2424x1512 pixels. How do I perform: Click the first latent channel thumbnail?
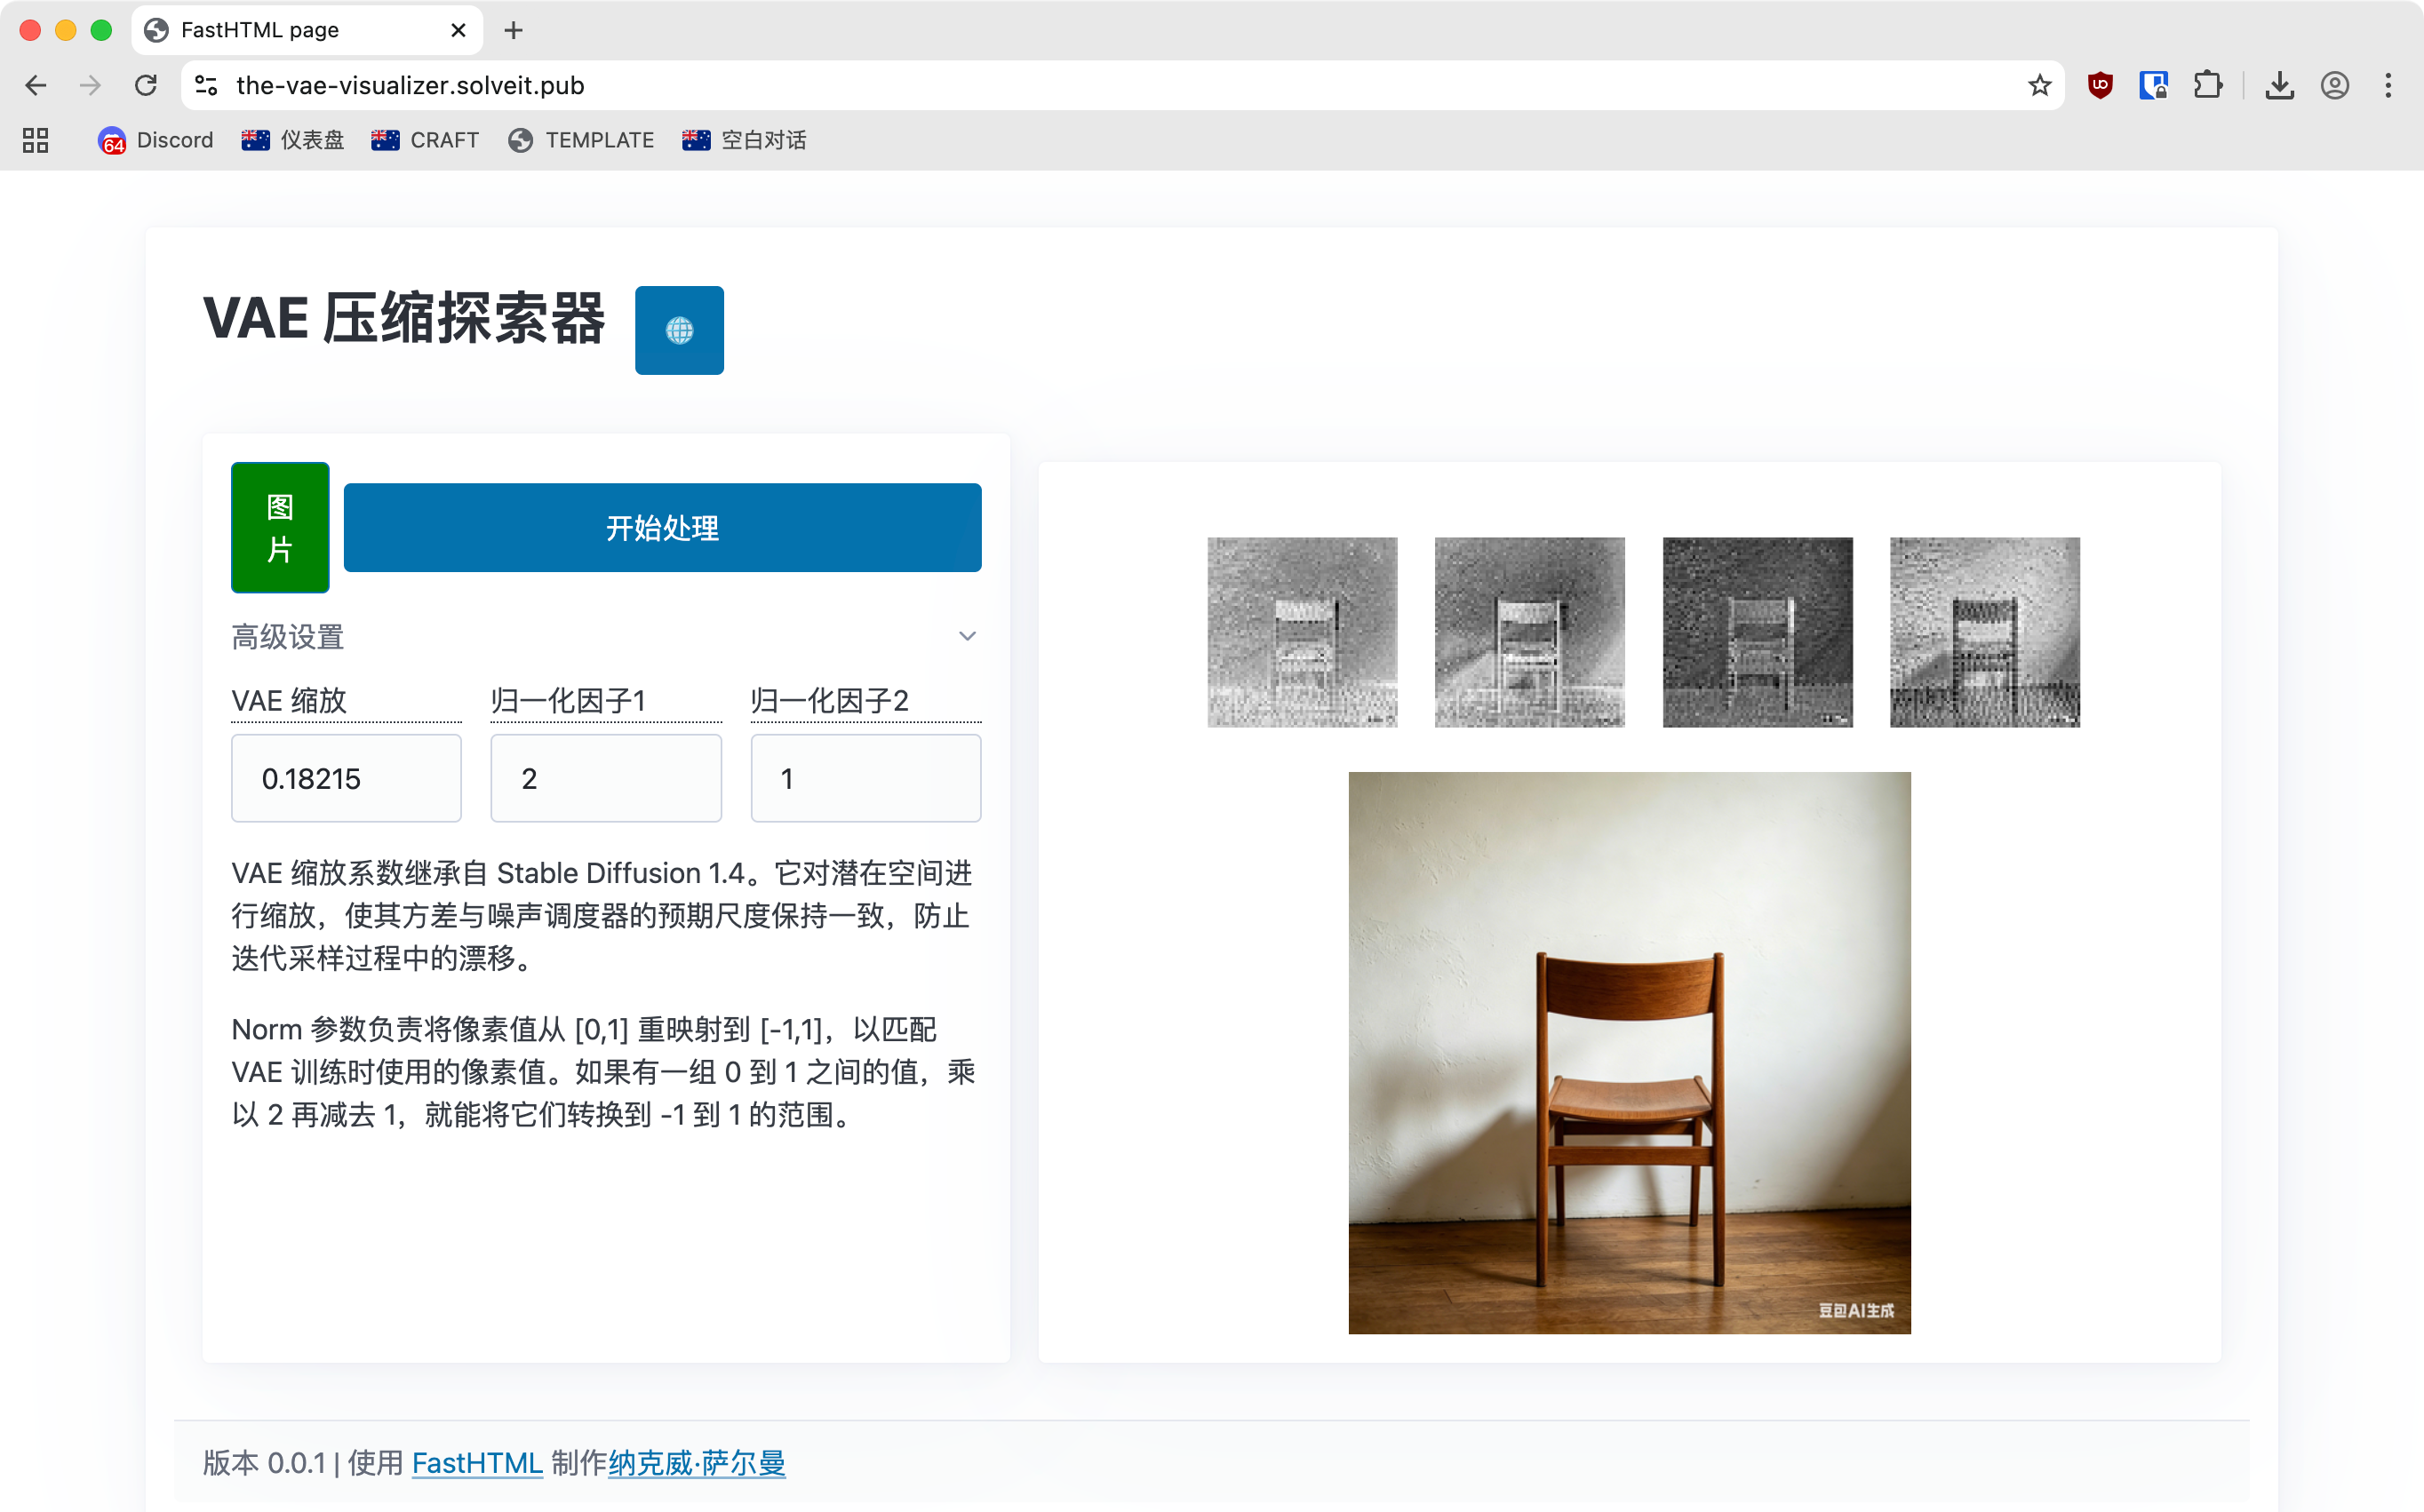coord(1302,632)
